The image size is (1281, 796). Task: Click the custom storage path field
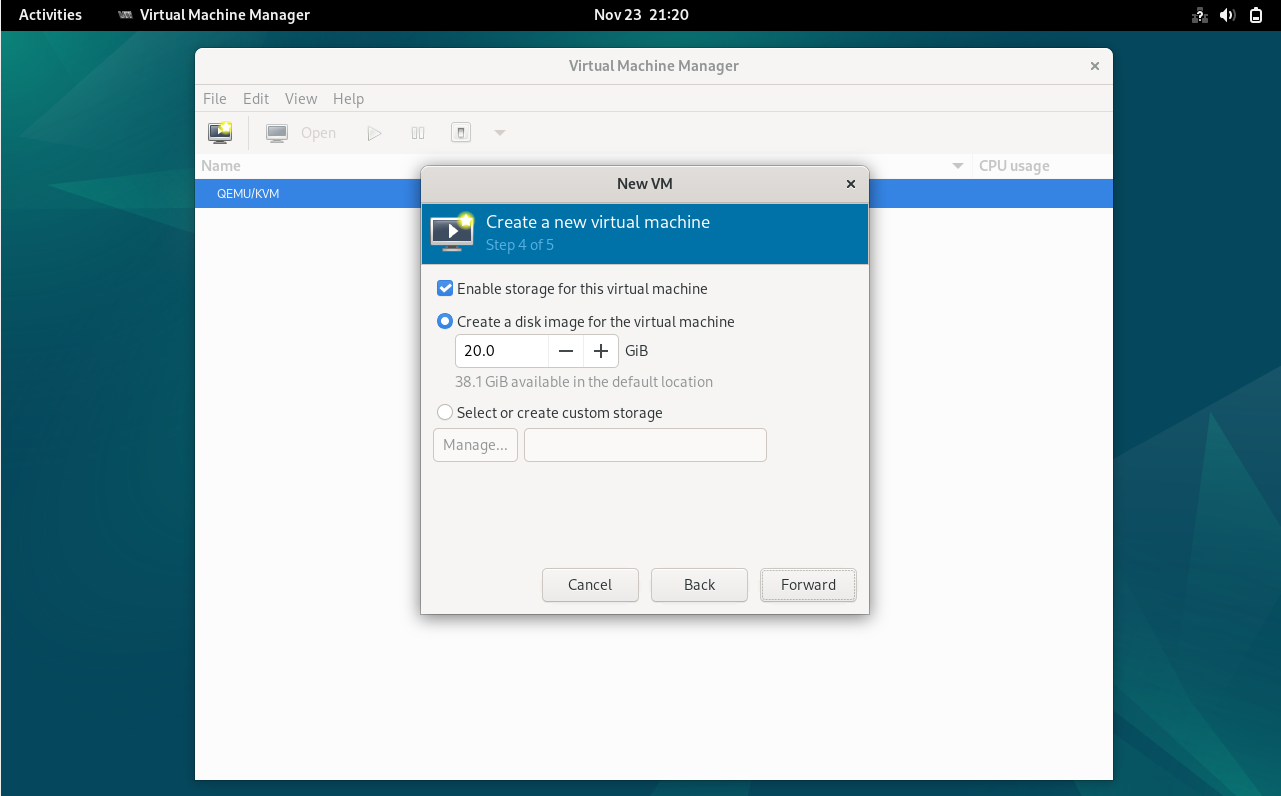coord(645,445)
